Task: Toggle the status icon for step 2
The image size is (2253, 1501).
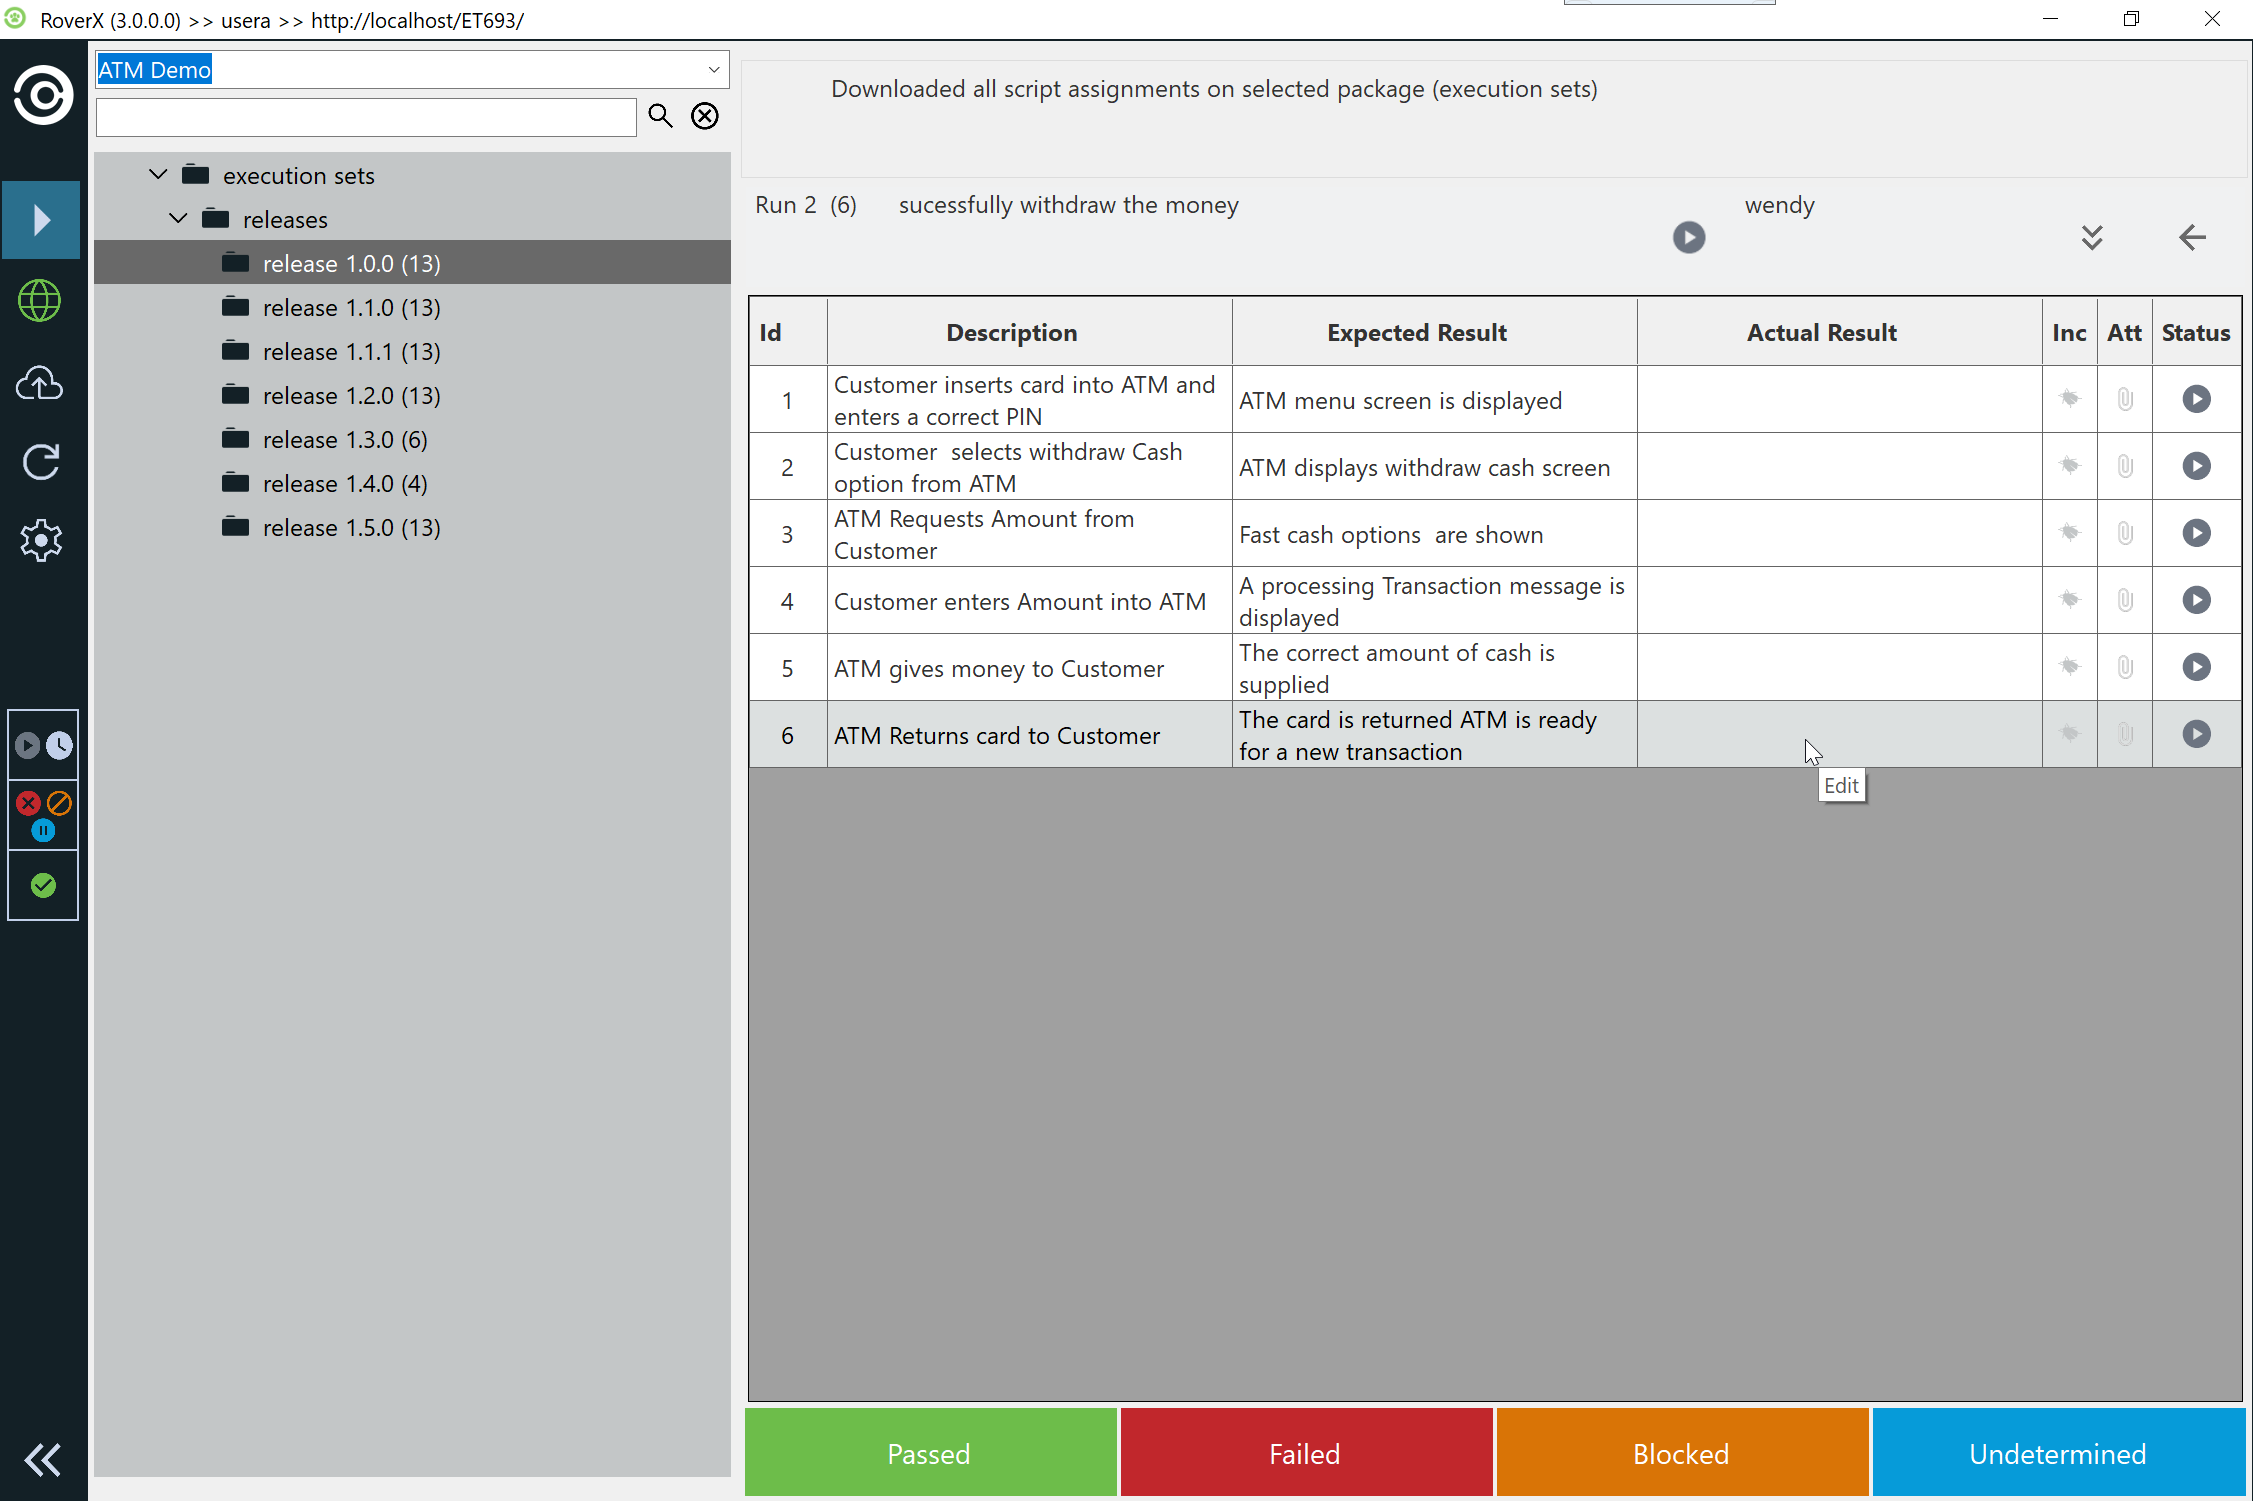Action: pos(2196,466)
